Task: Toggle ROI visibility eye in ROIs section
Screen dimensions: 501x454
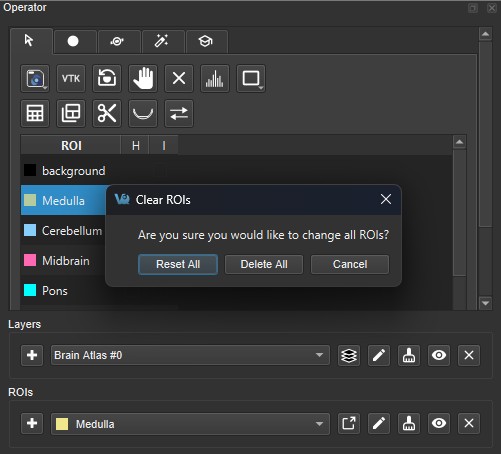Action: [439, 424]
